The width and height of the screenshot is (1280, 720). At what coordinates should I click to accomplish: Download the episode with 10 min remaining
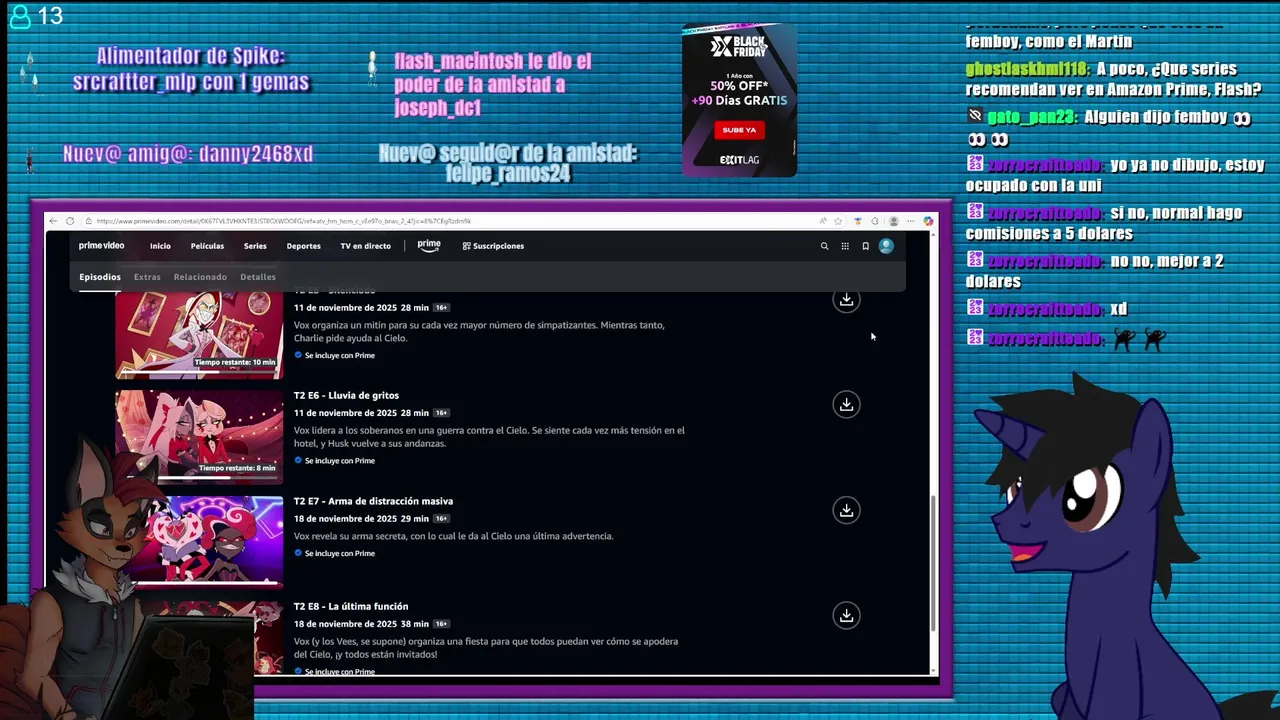point(846,300)
